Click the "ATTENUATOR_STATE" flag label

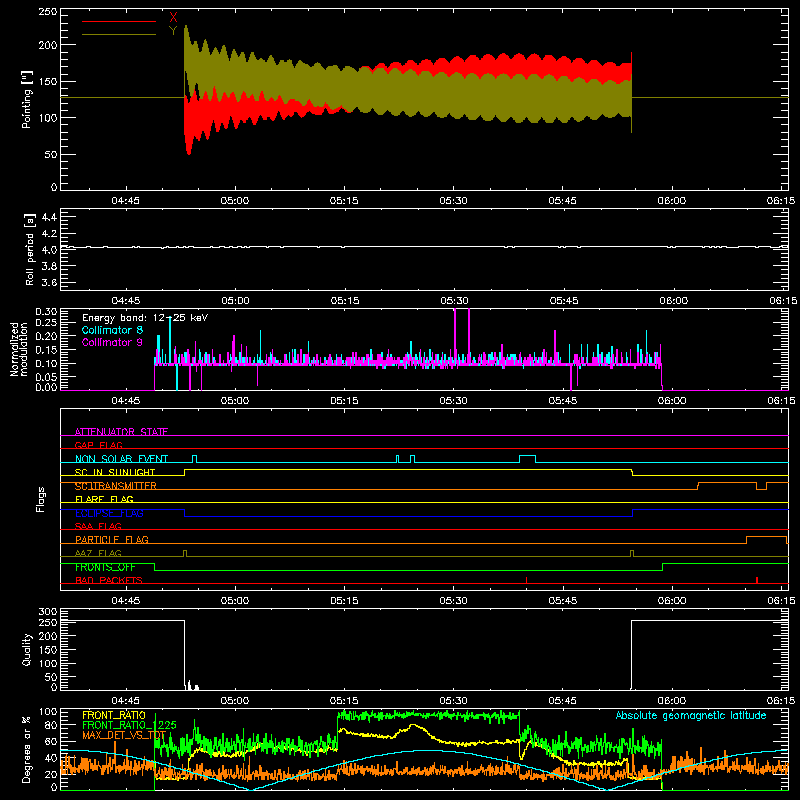[121, 432]
